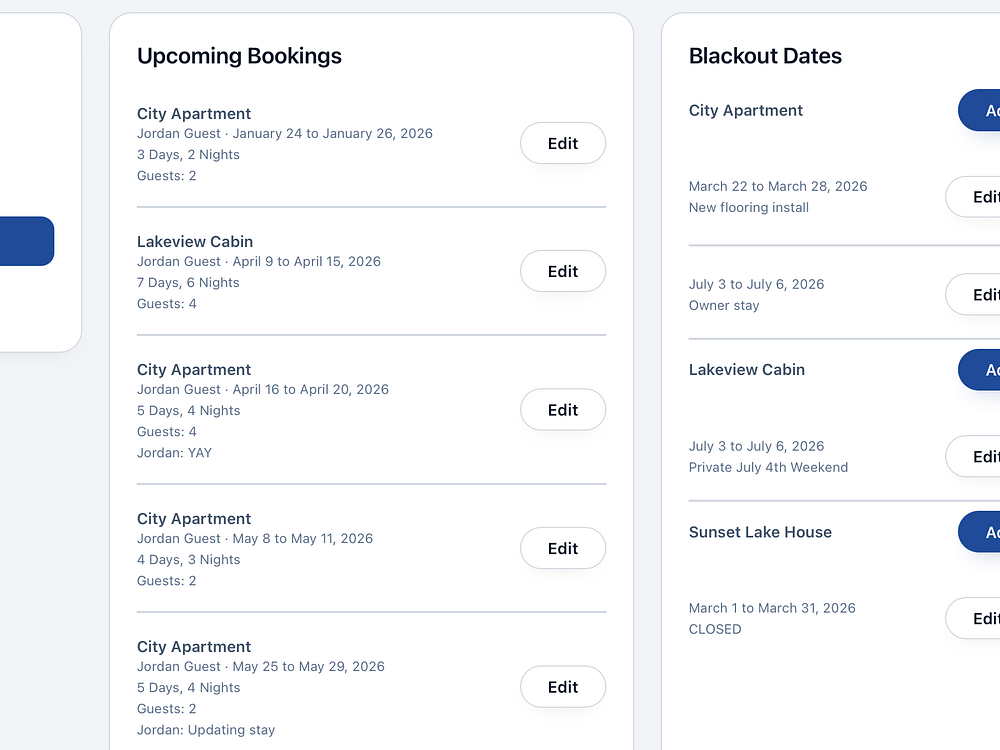The image size is (1000, 750).
Task: Add a blackout date for Lakeview Cabin
Action: [x=981, y=370]
